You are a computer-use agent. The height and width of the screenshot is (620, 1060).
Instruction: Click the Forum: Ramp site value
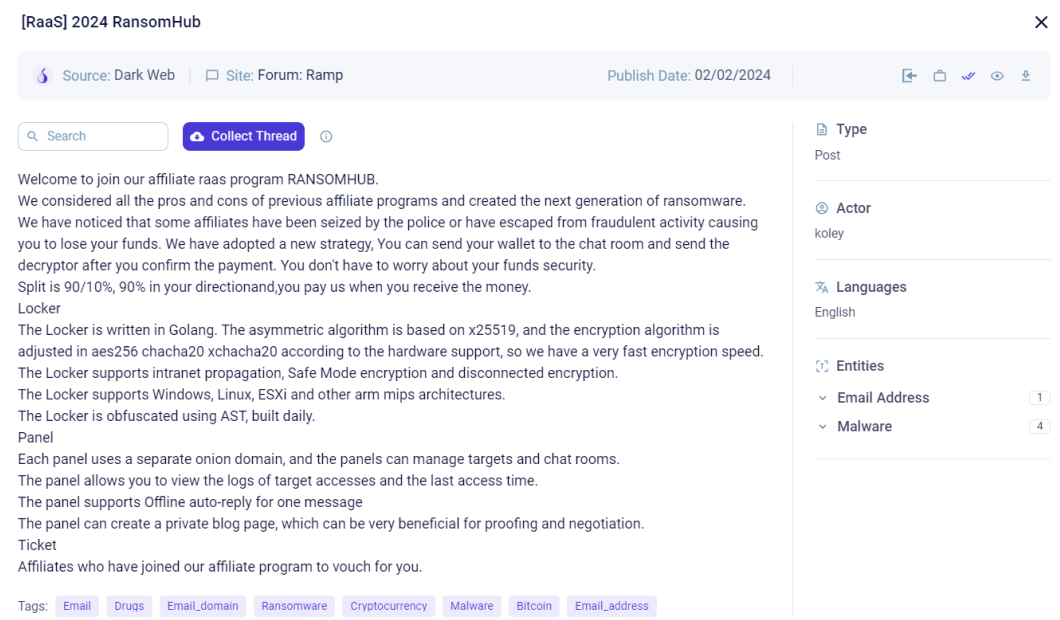pos(300,76)
